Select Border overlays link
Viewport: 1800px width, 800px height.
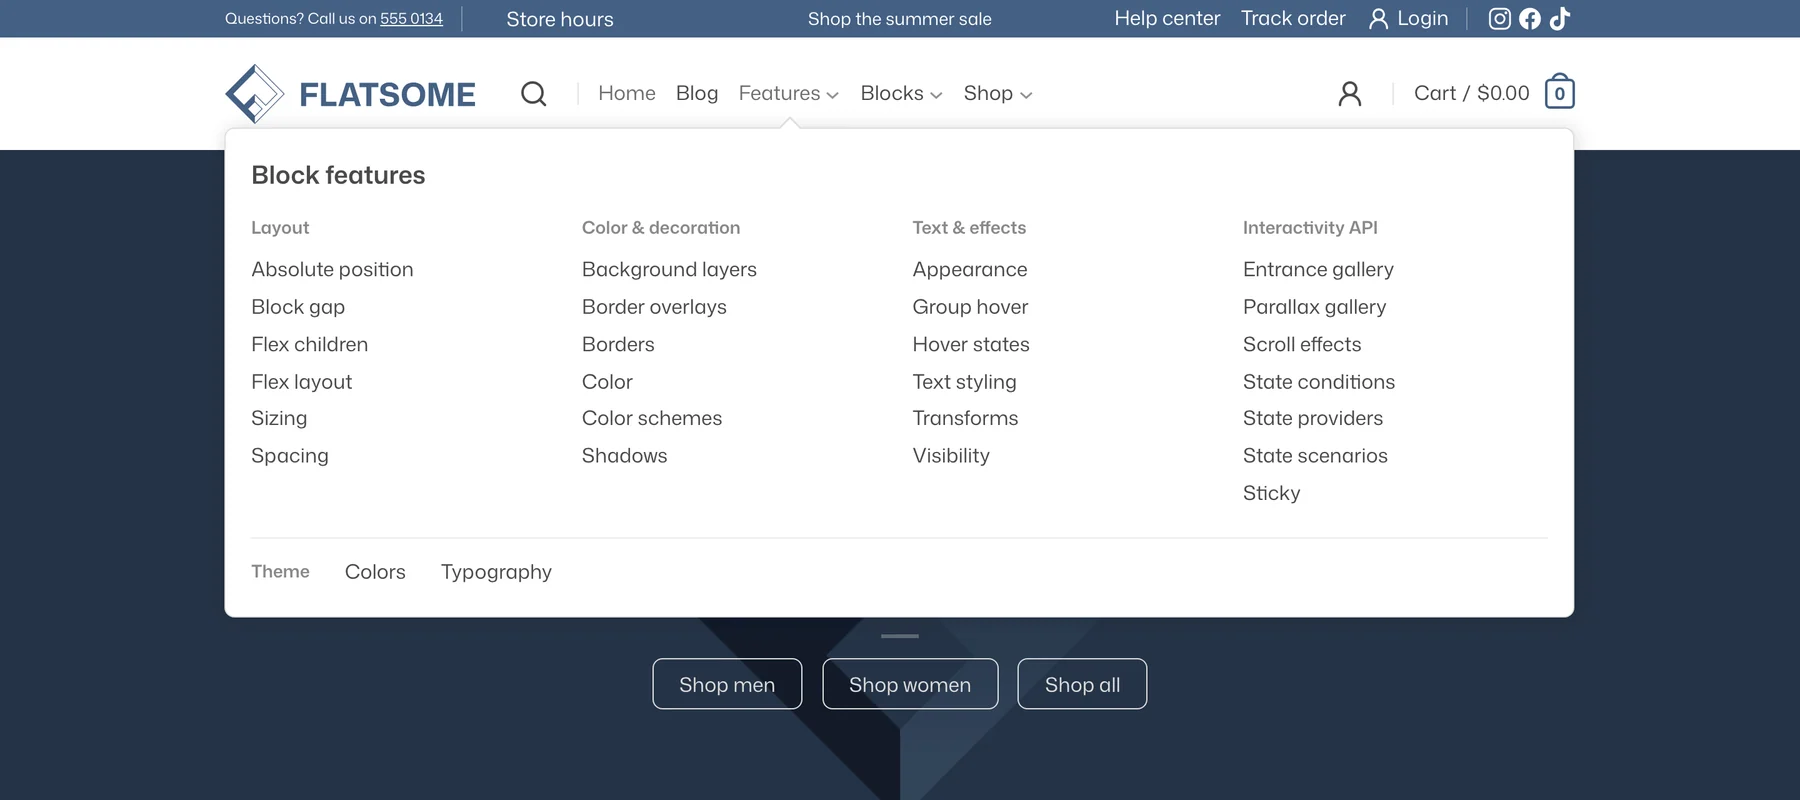[x=654, y=307]
